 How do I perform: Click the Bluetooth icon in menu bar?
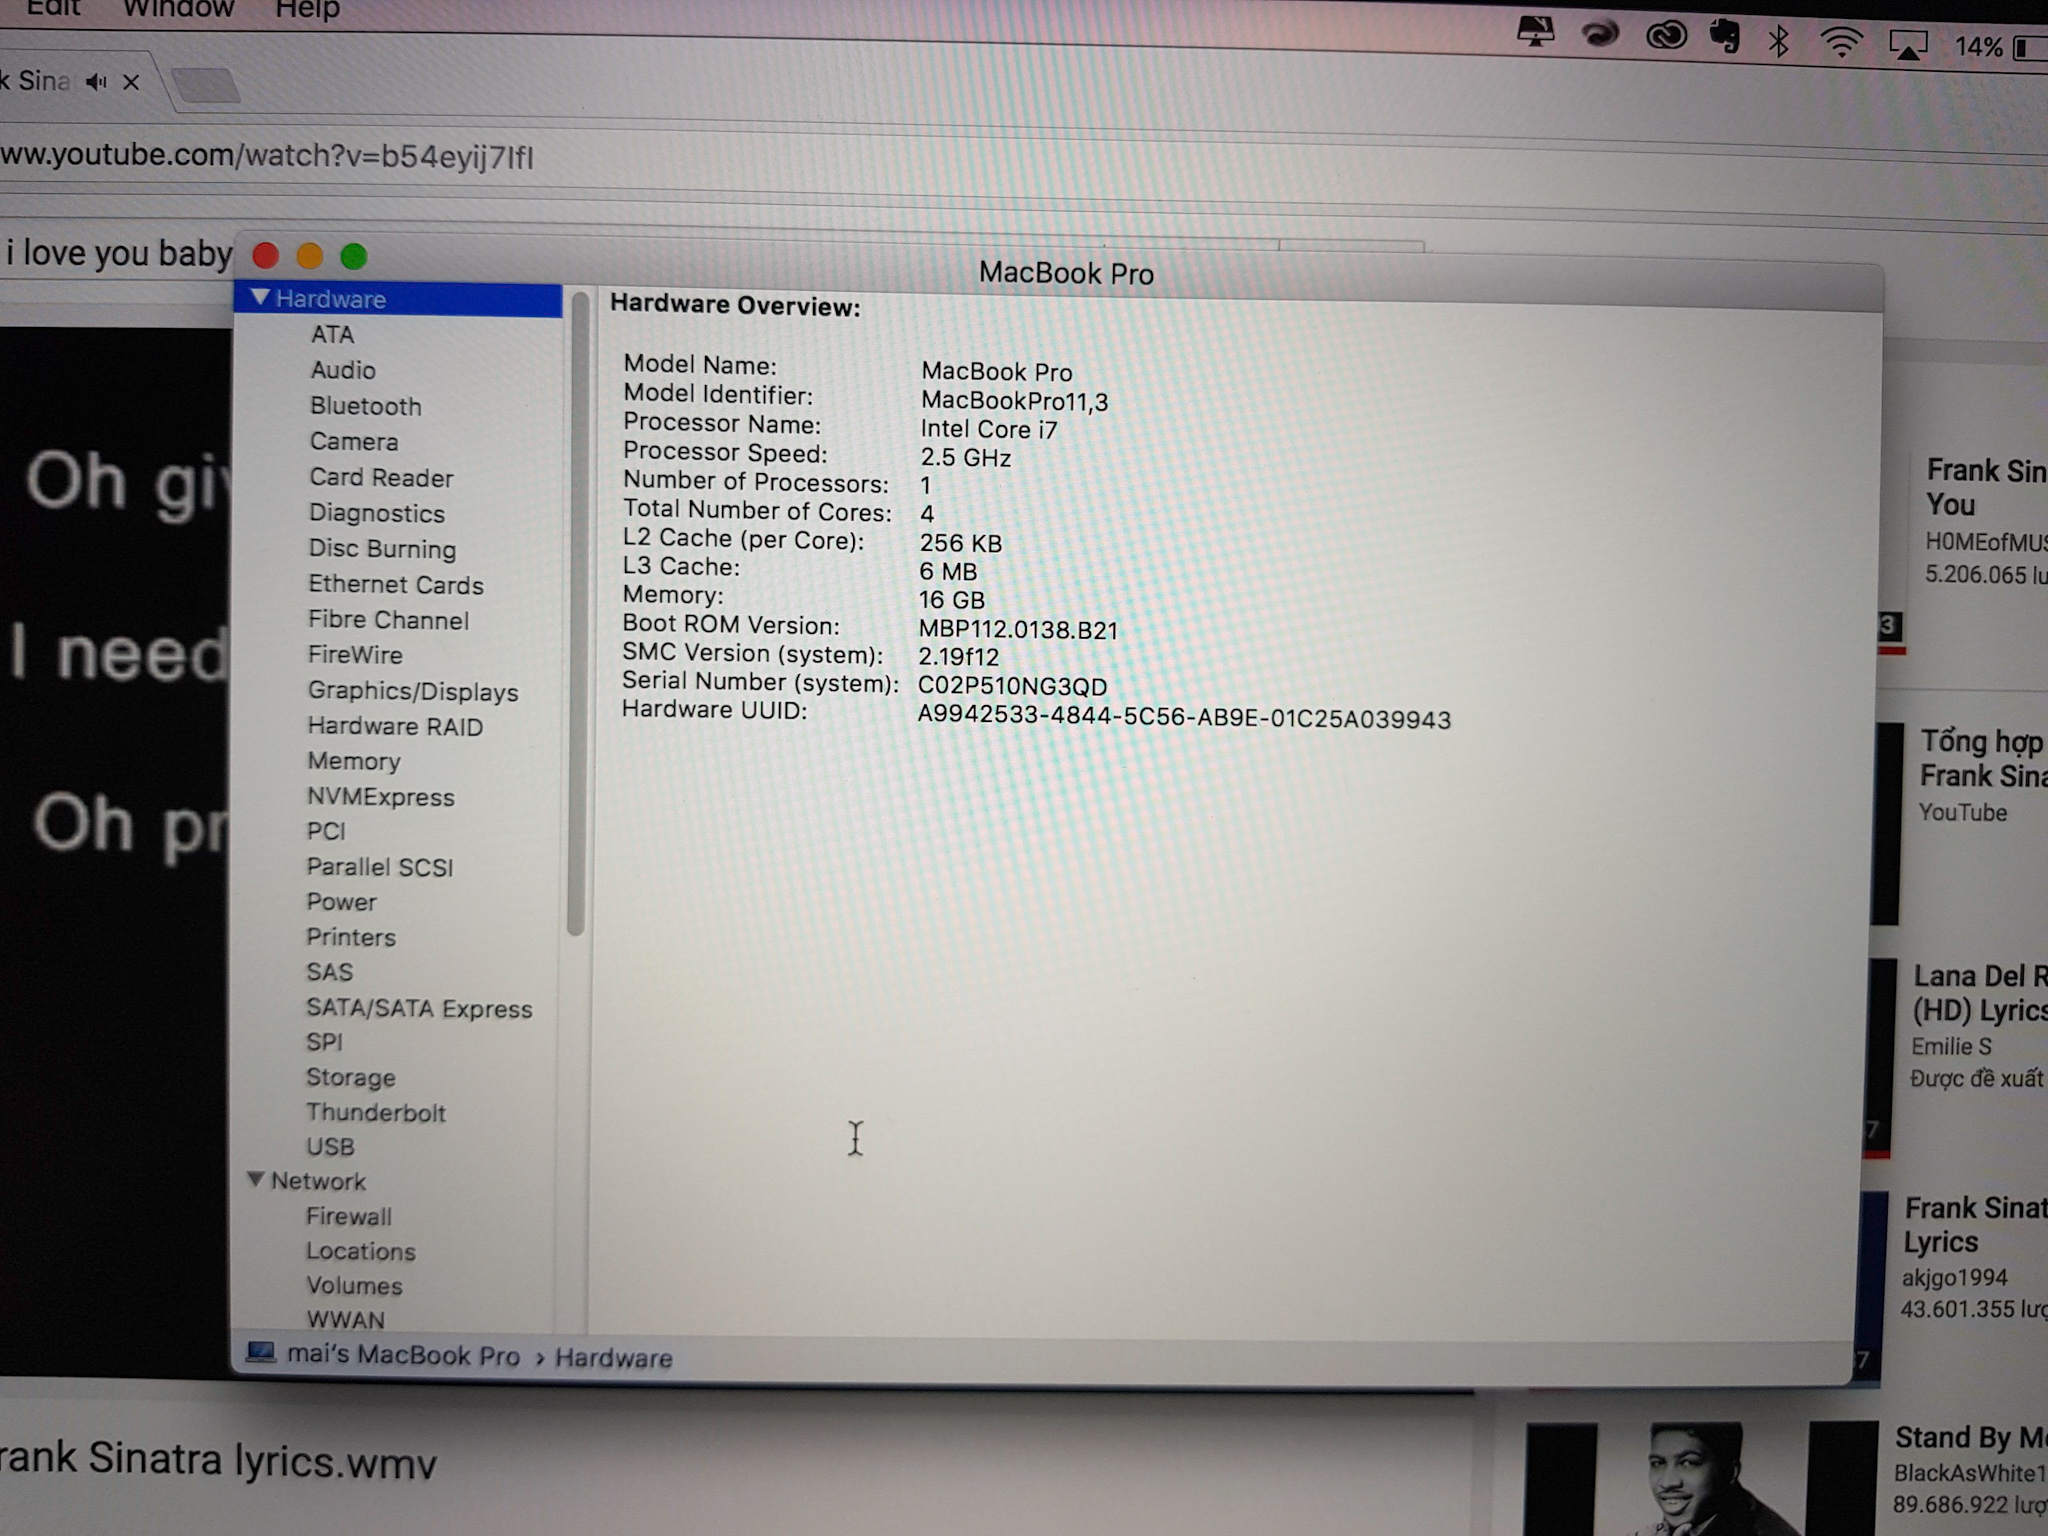point(1779,42)
